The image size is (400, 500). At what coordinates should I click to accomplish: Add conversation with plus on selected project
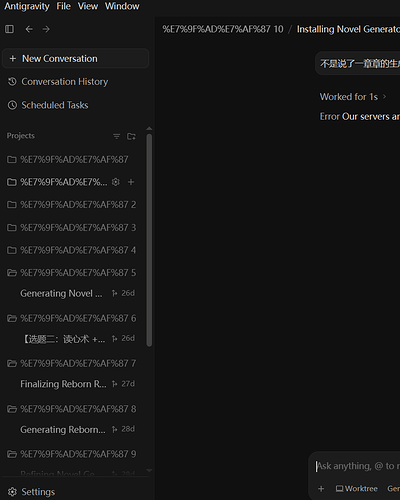(x=131, y=182)
